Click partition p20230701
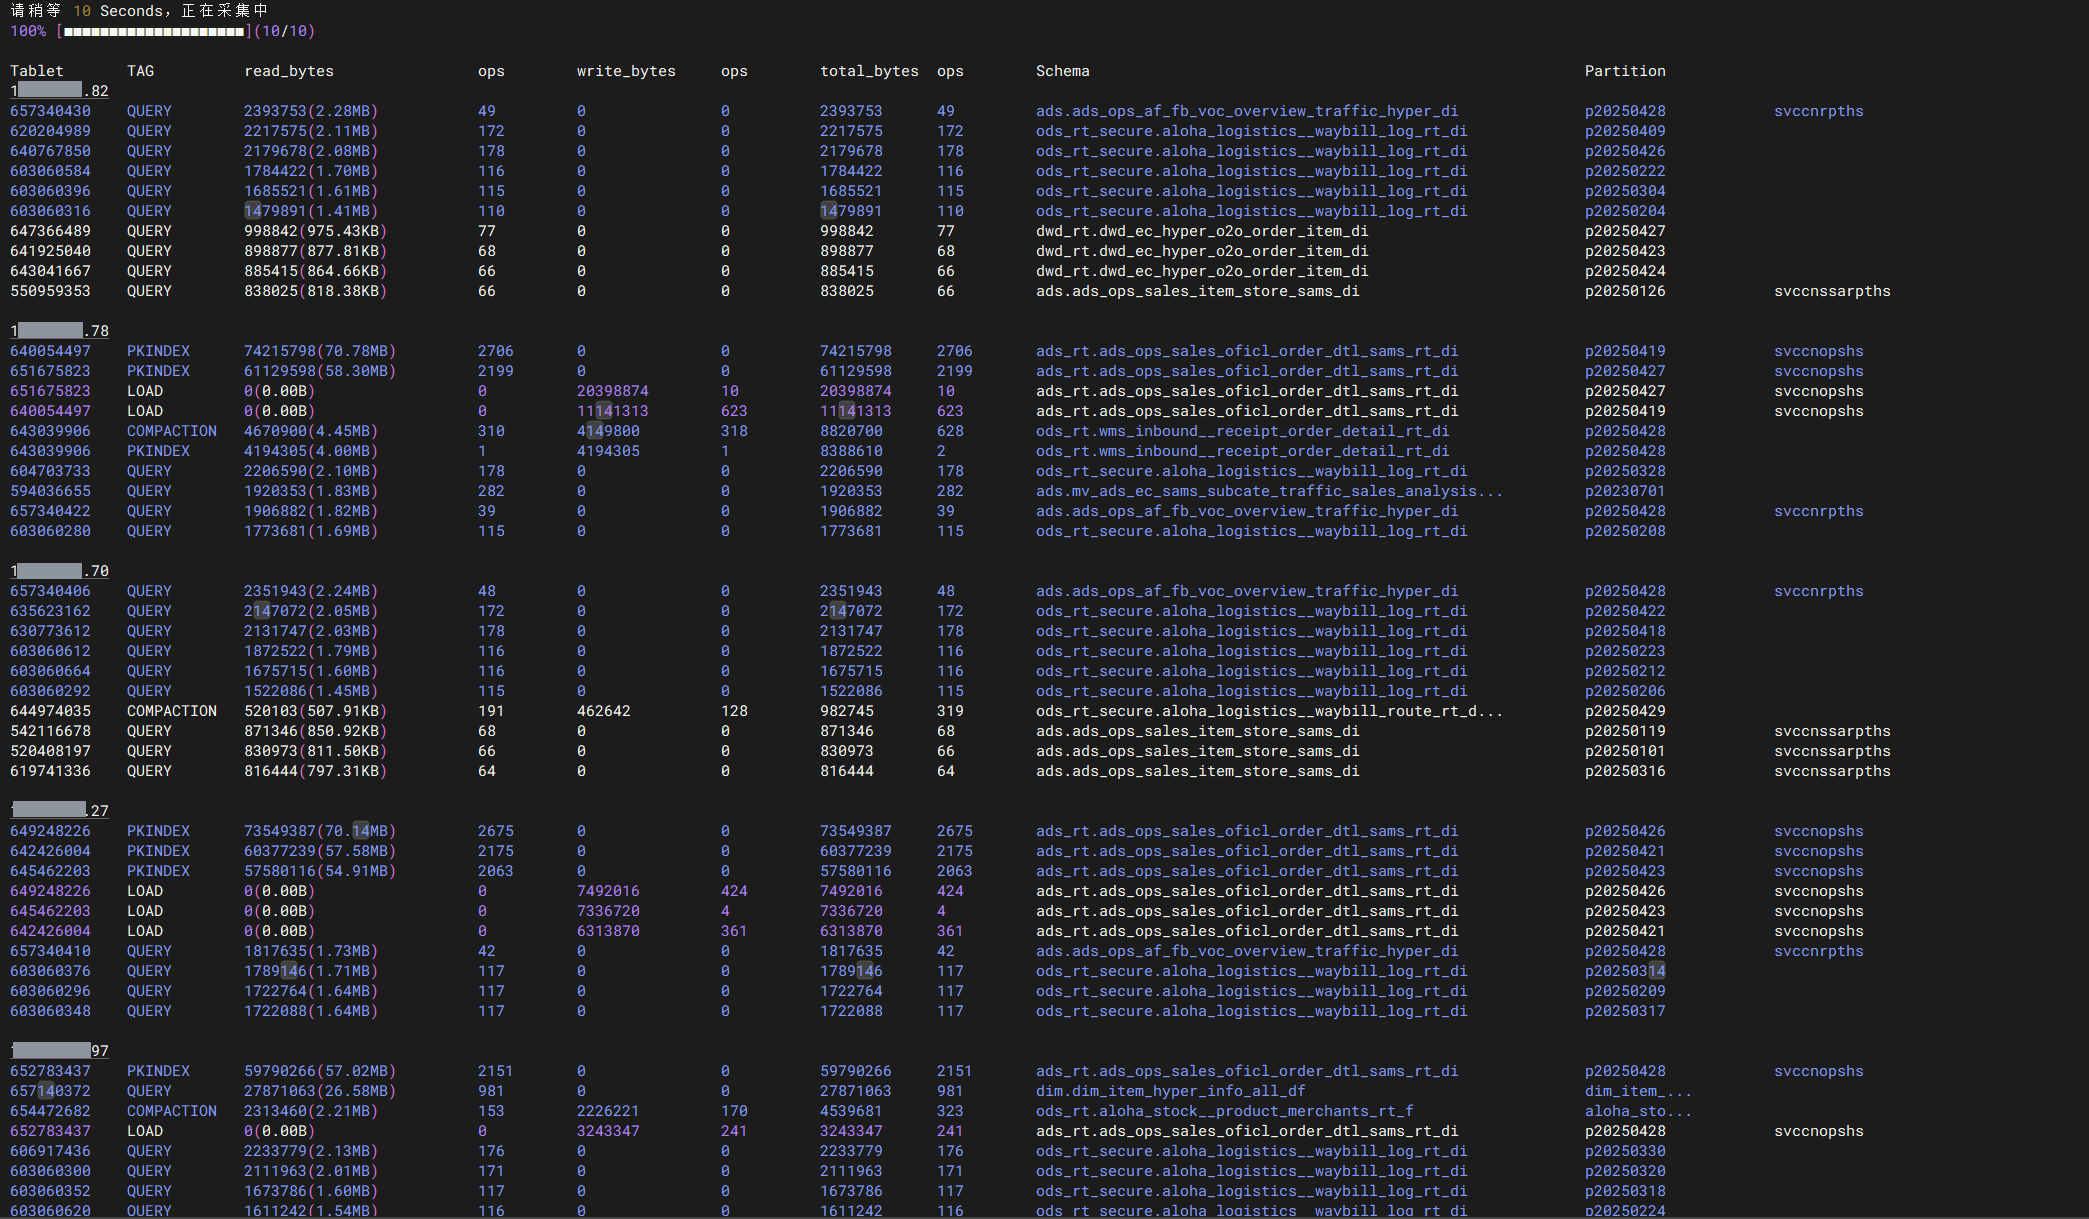 click(1625, 491)
